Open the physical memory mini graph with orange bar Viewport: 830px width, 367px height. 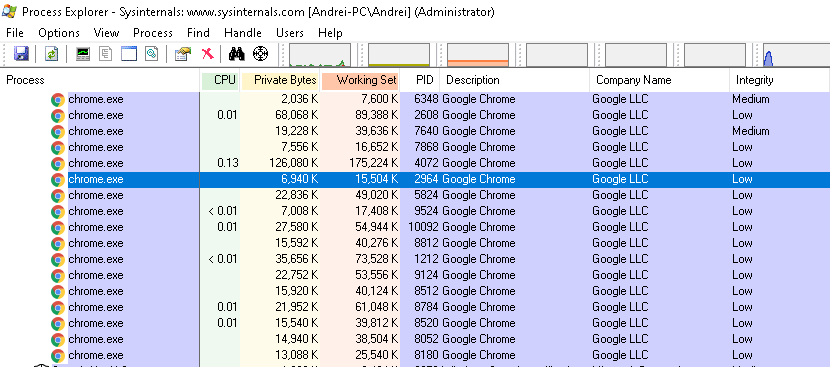pyautogui.click(x=478, y=55)
